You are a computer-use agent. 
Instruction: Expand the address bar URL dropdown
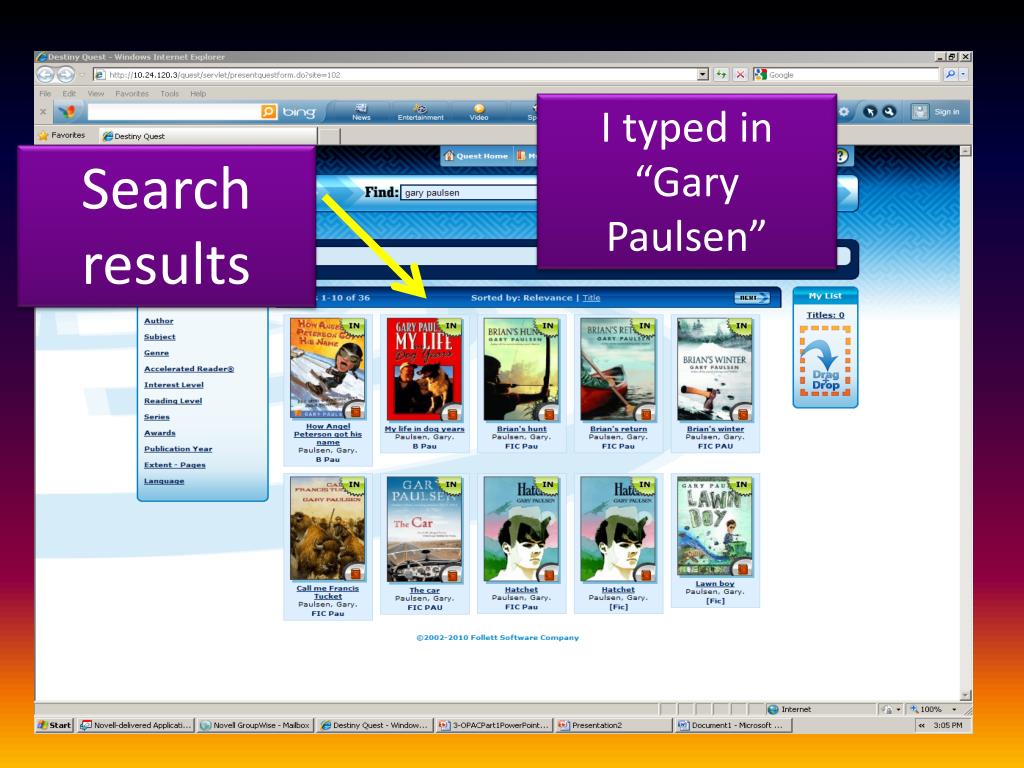(x=703, y=74)
